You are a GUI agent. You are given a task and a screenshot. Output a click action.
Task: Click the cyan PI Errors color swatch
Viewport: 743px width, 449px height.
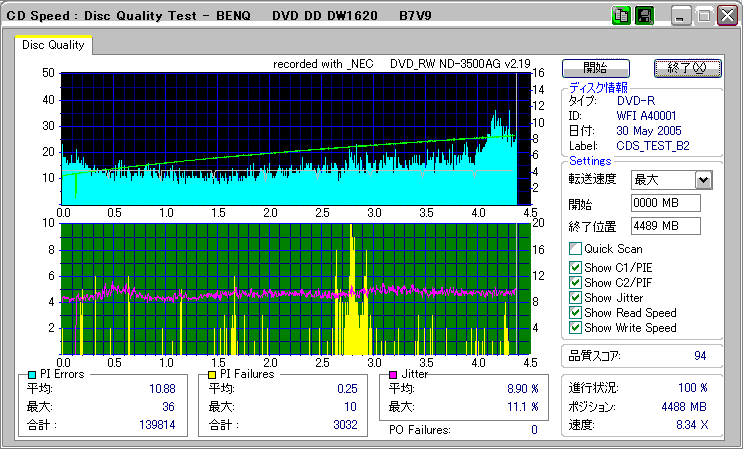(32, 374)
